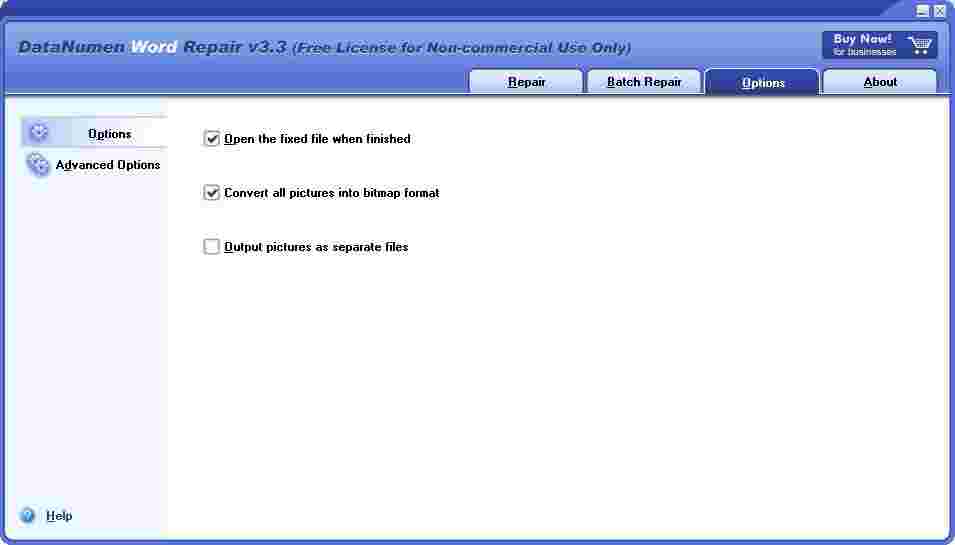Open the Help link at bottom left
Viewport: 955px width, 545px height.
point(59,516)
